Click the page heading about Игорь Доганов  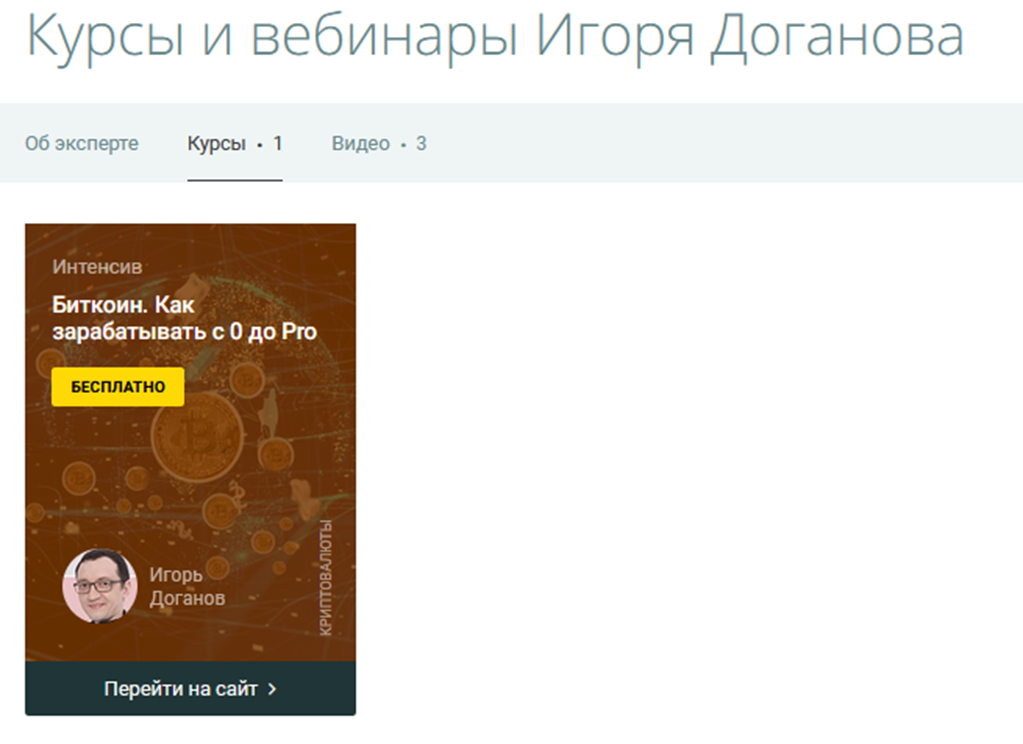pyautogui.click(x=494, y=37)
